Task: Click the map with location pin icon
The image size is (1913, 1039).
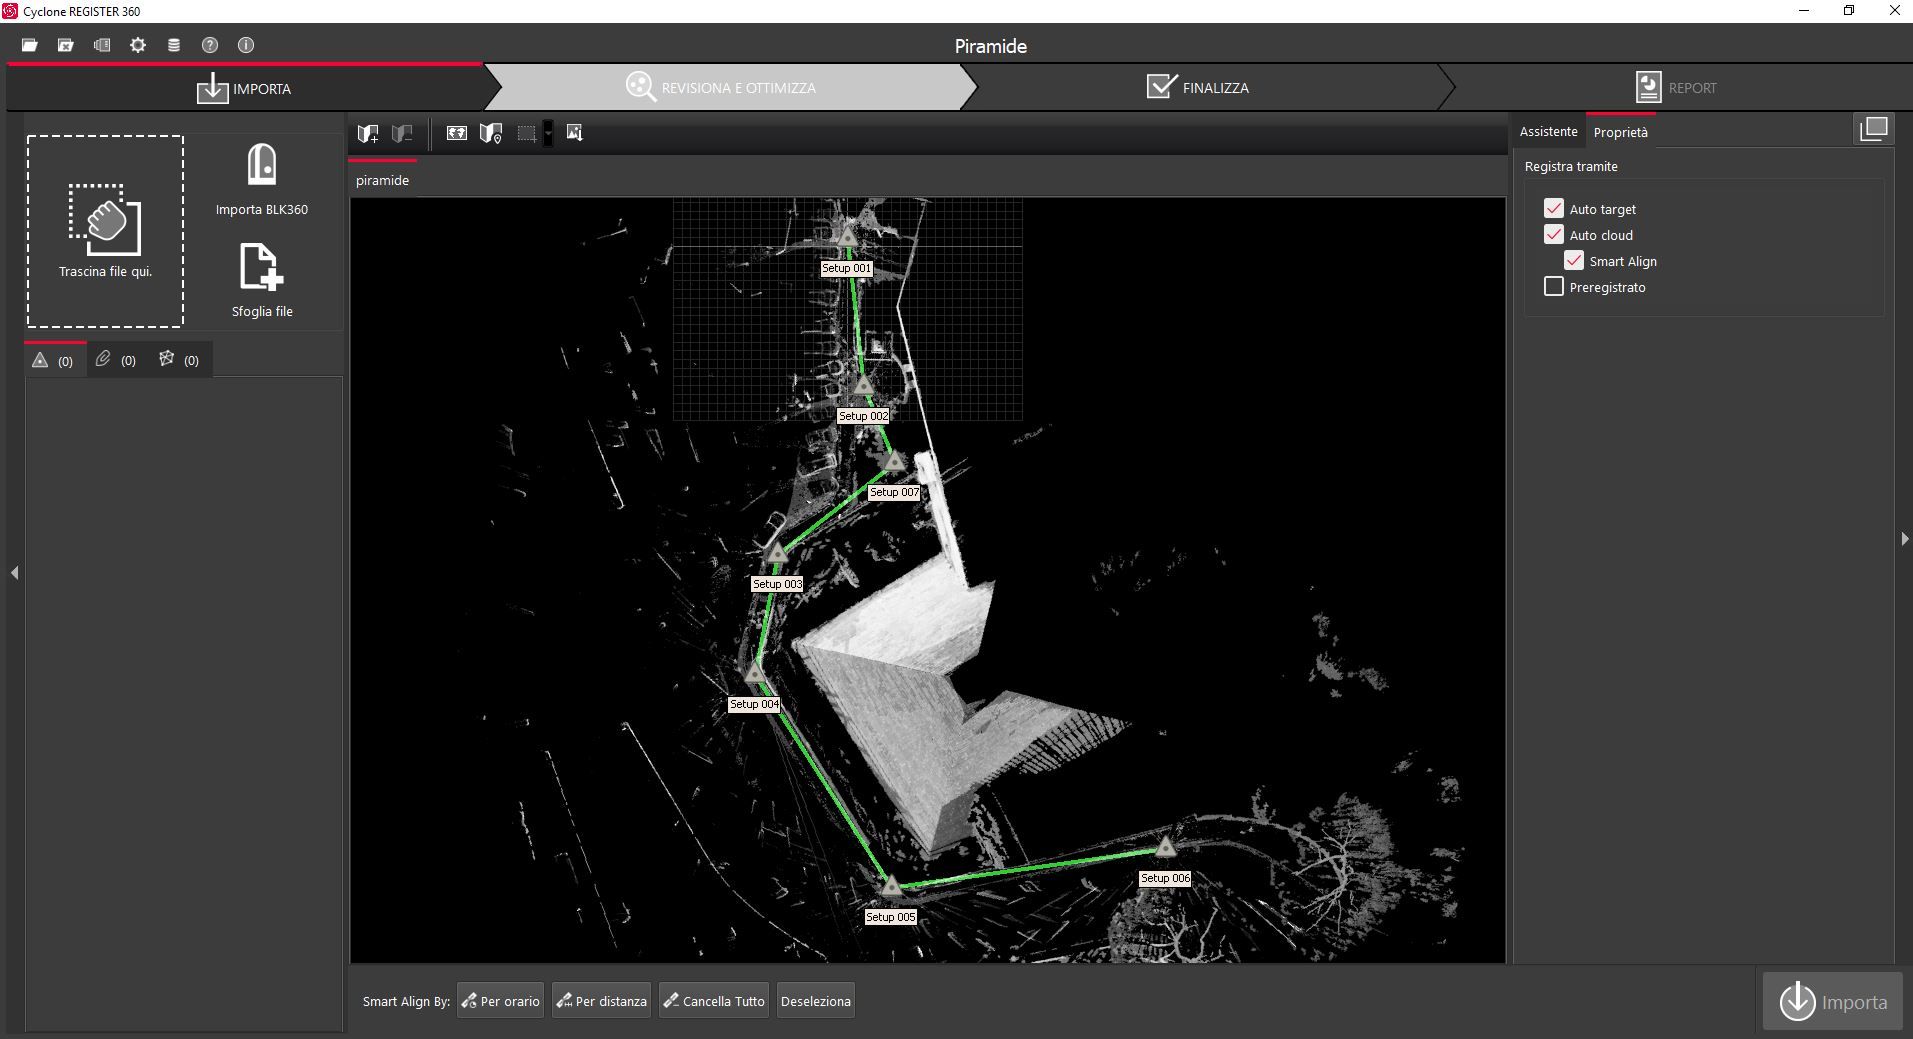Action: pyautogui.click(x=491, y=133)
